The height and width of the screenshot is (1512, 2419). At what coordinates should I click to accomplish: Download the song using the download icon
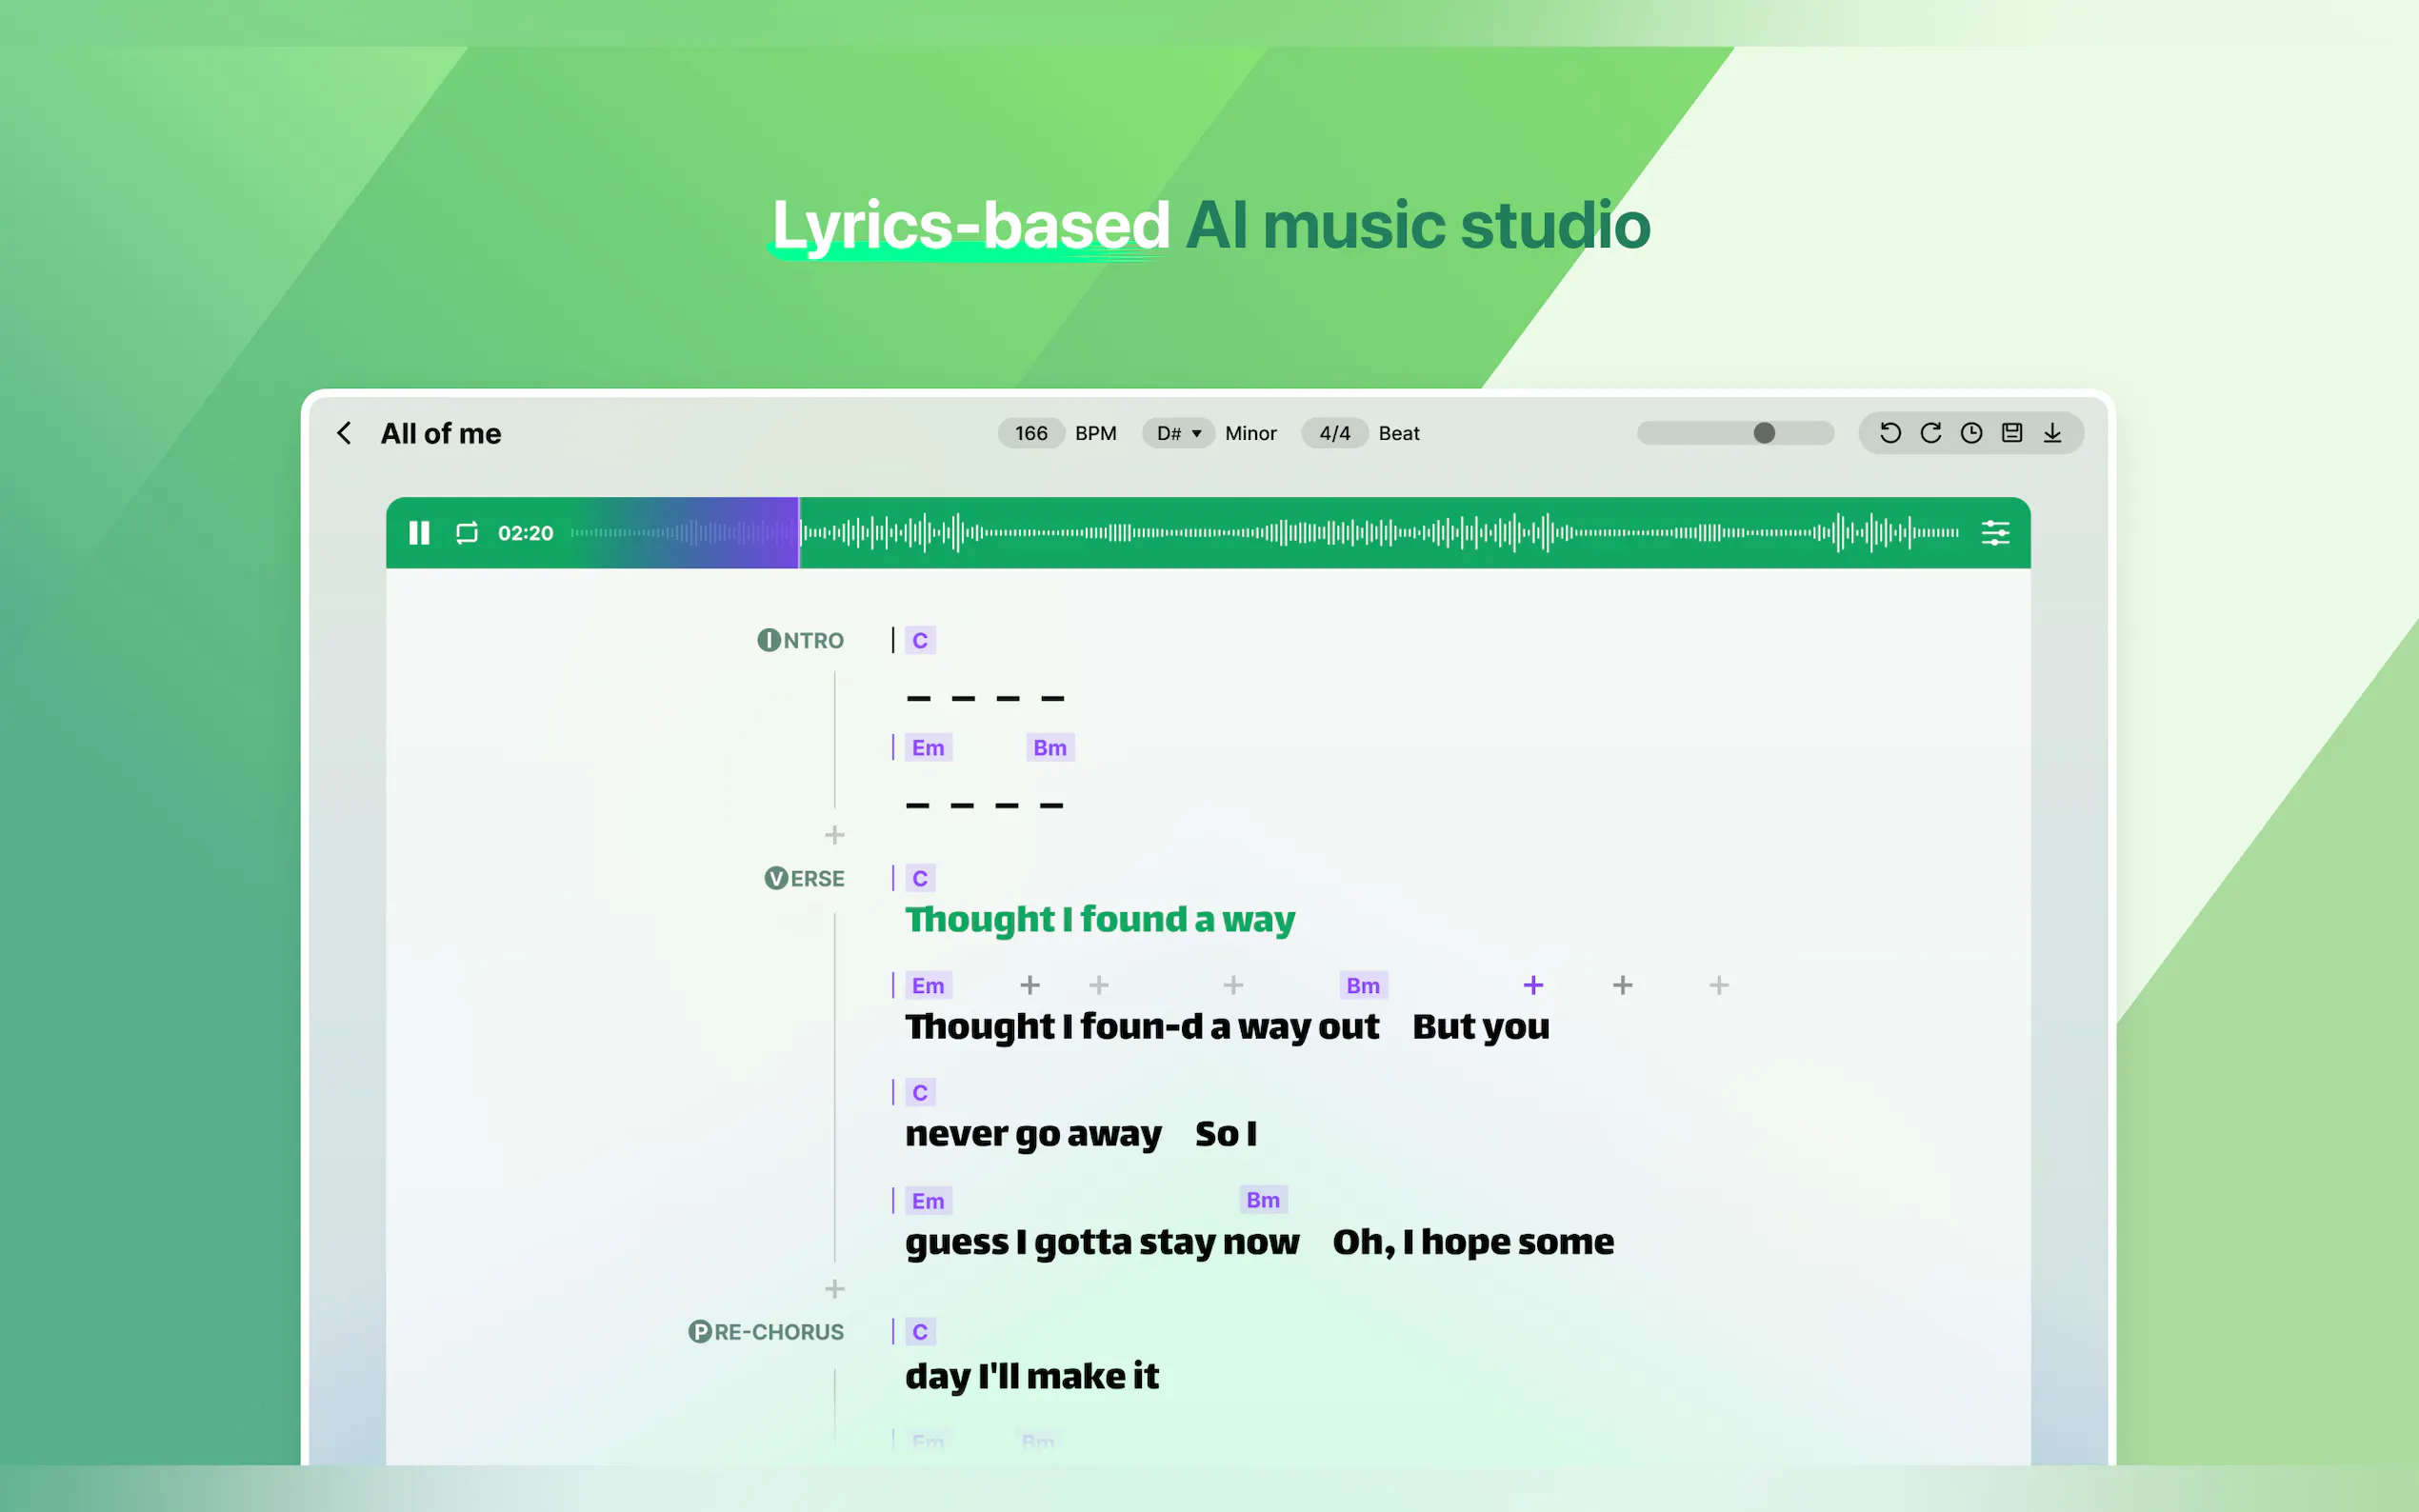coord(2053,433)
